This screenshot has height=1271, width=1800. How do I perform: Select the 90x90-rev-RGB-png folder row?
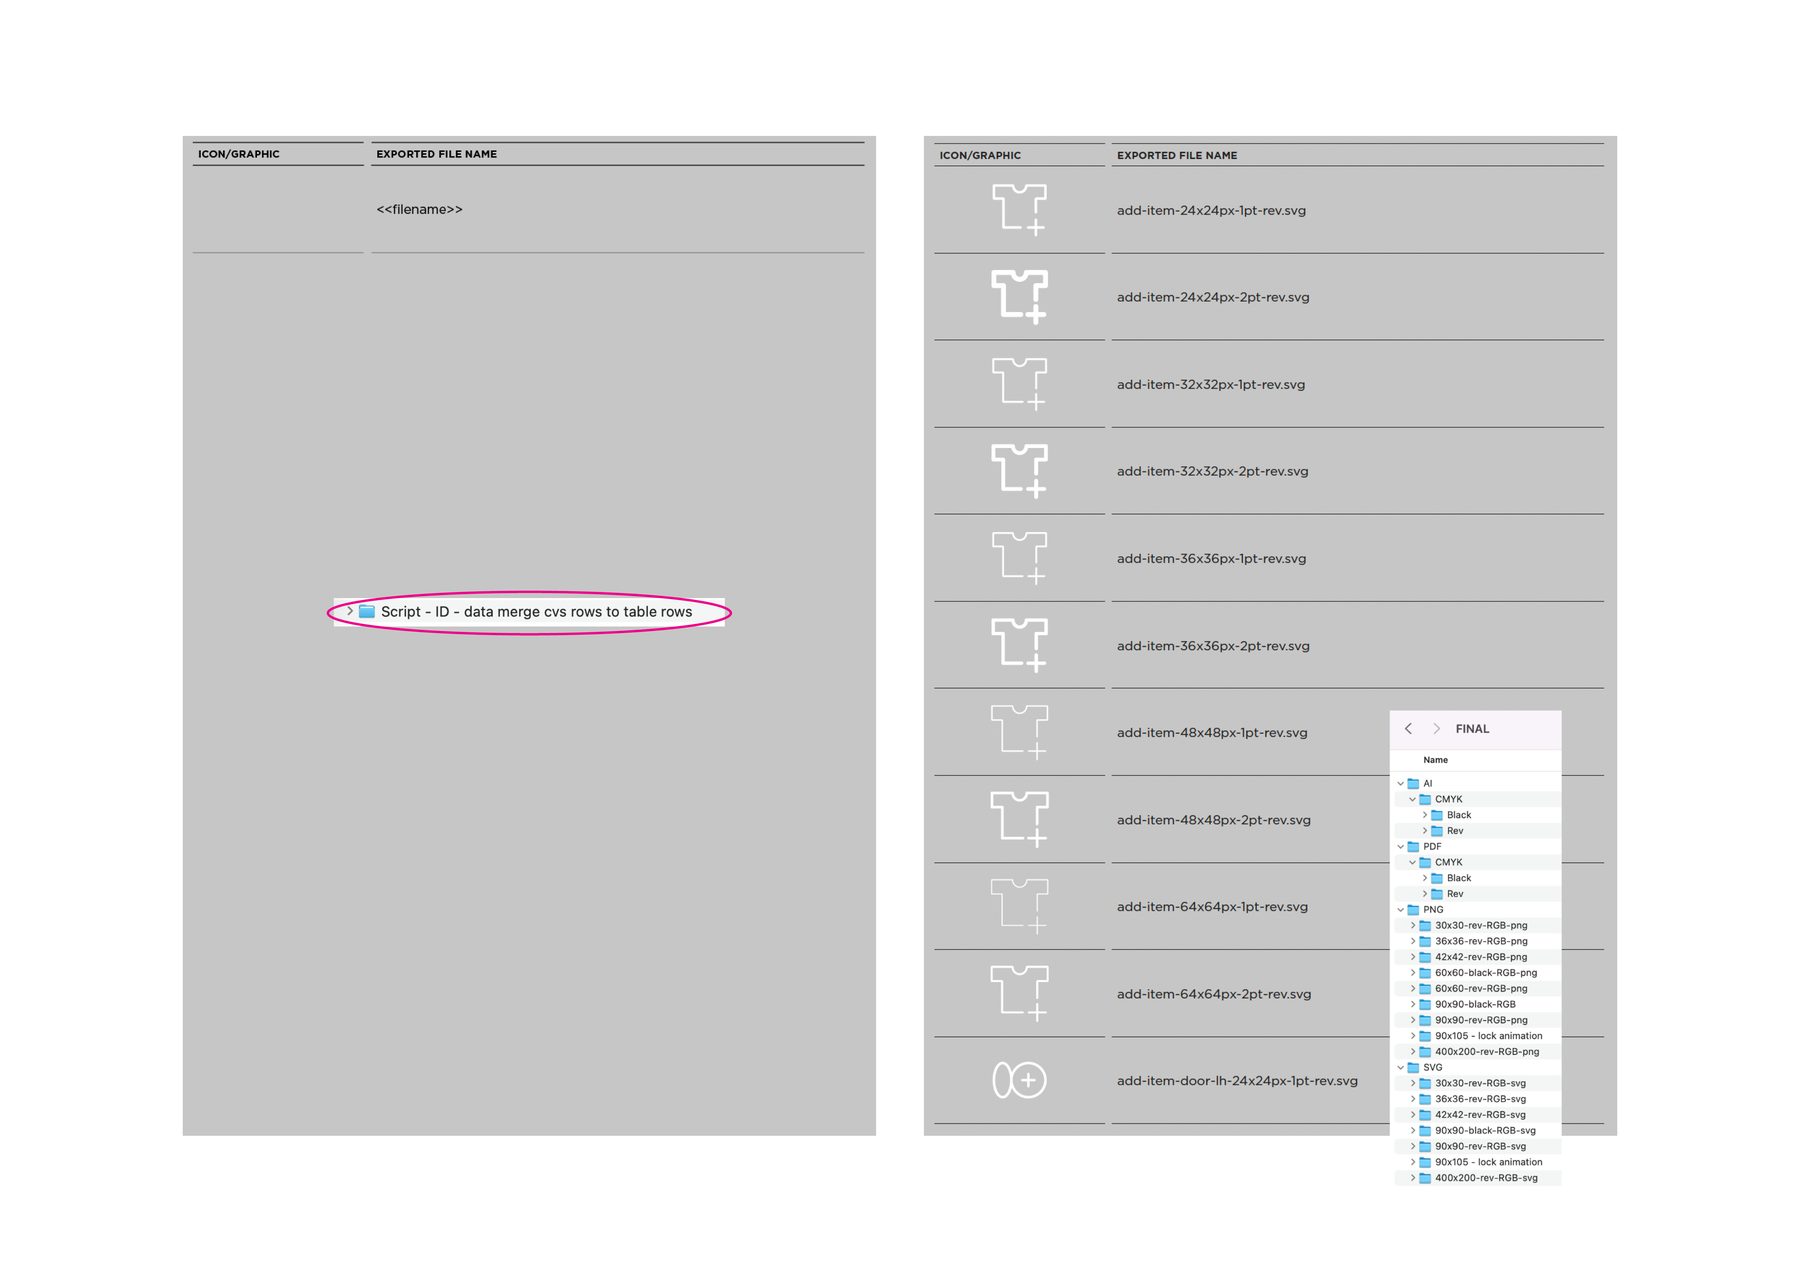click(x=1476, y=1020)
